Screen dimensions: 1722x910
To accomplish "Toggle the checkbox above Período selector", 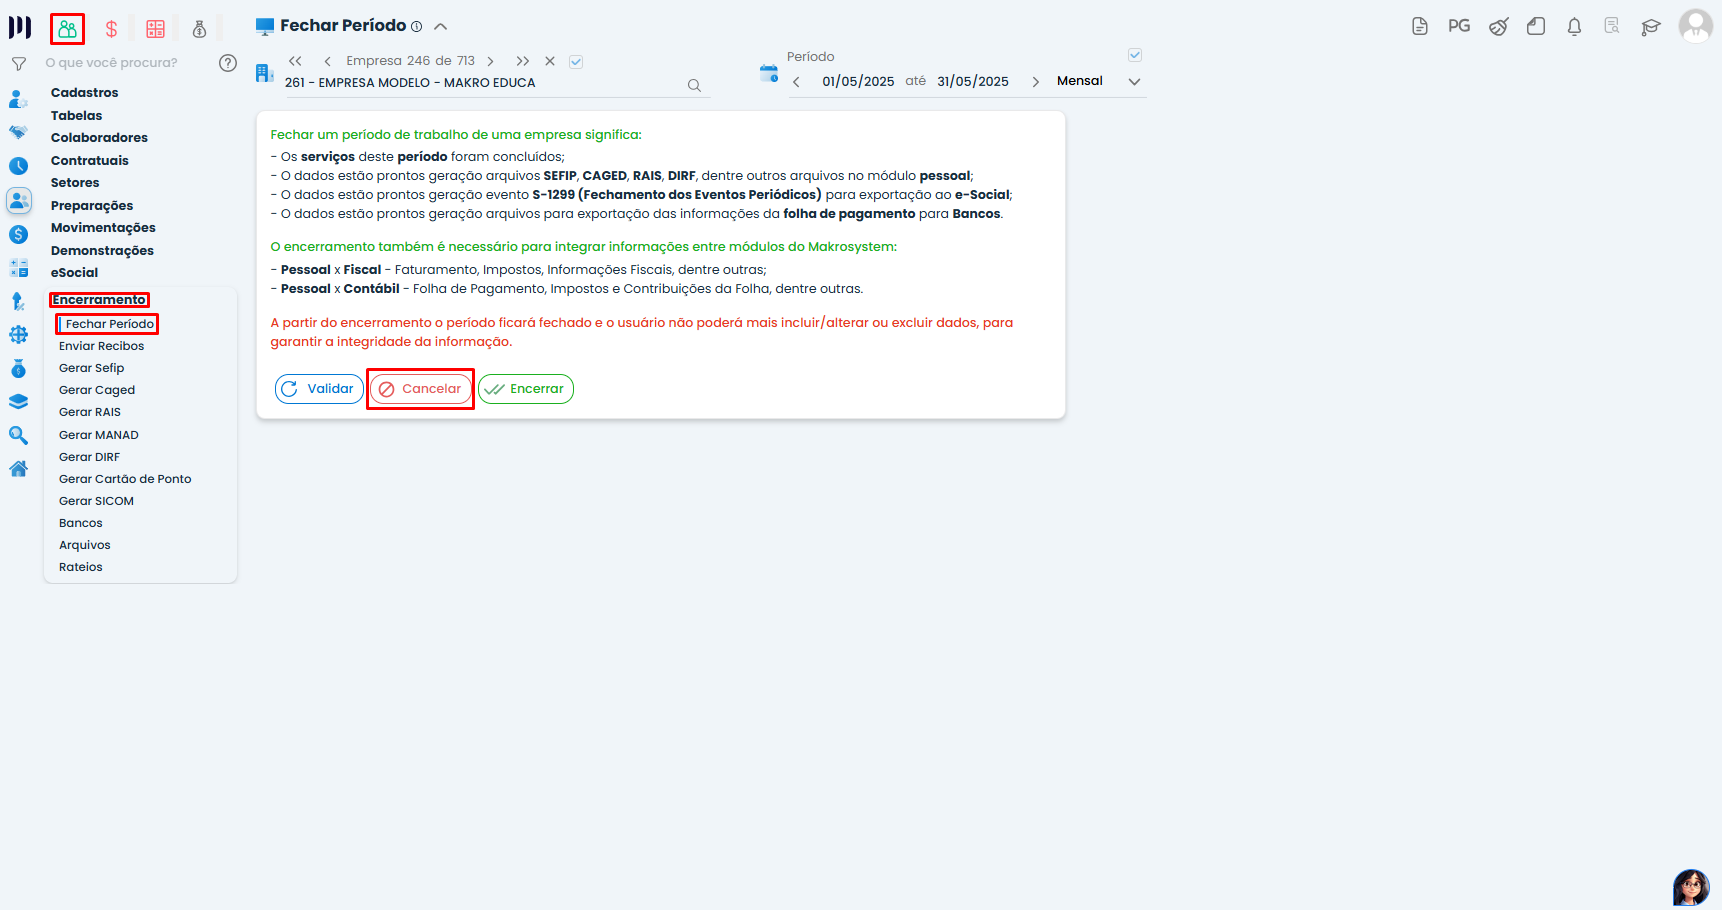I will coord(1135,55).
